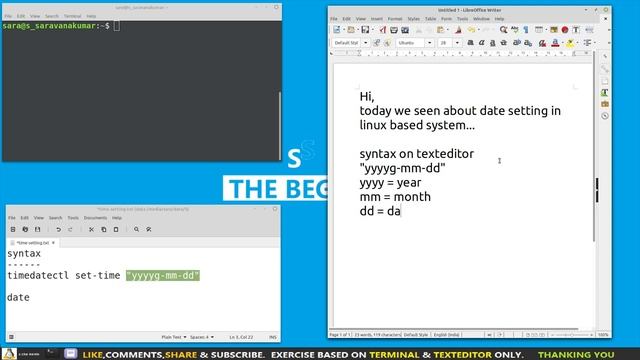Open the Table menu in Writer
Image resolution: width=640 pixels, height=360 pixels.
pyautogui.click(x=430, y=19)
